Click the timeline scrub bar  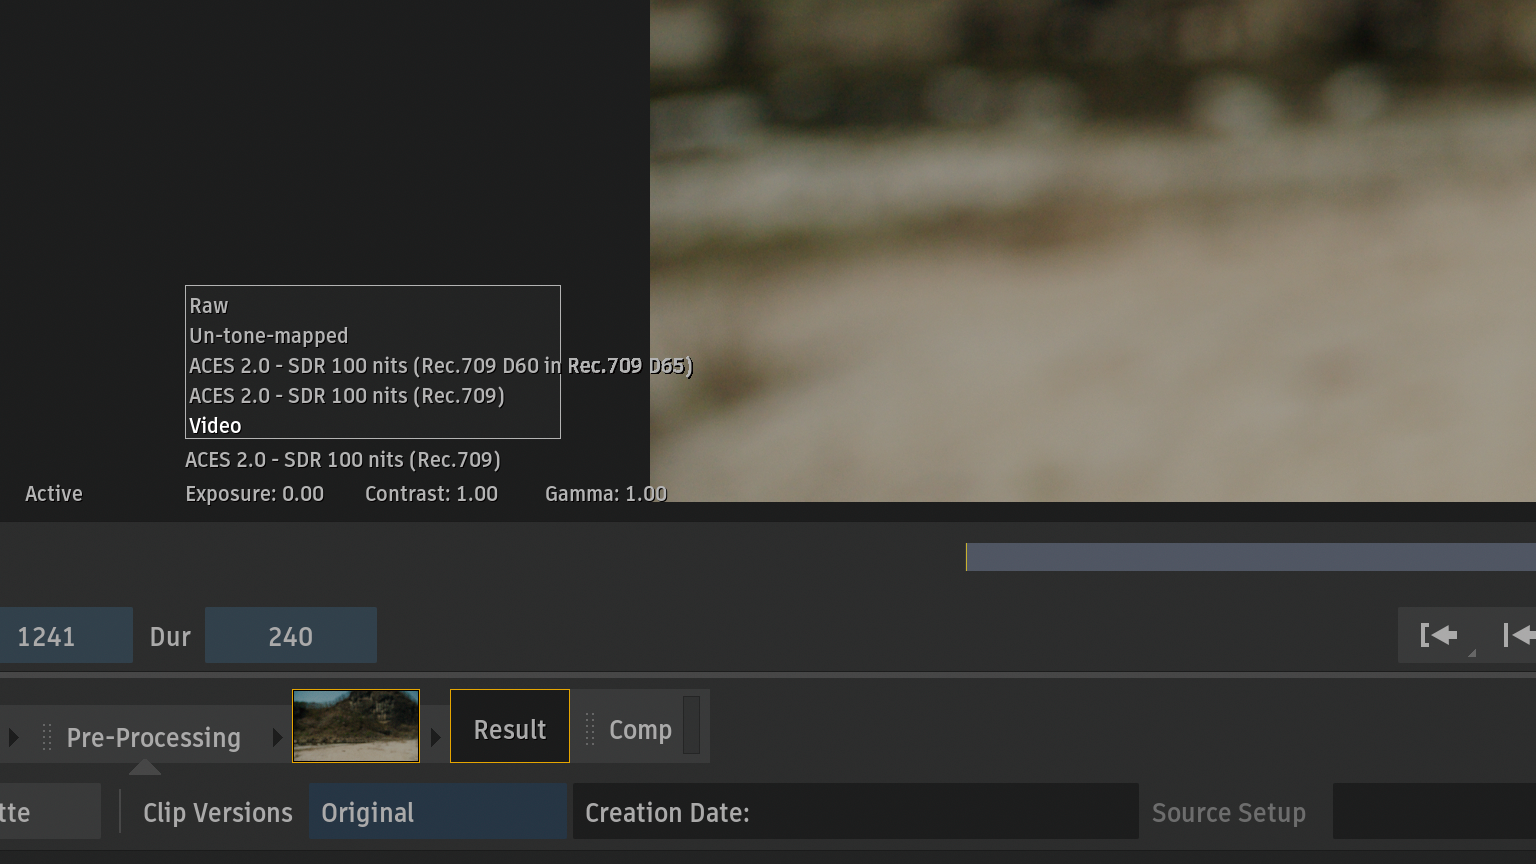point(1251,557)
